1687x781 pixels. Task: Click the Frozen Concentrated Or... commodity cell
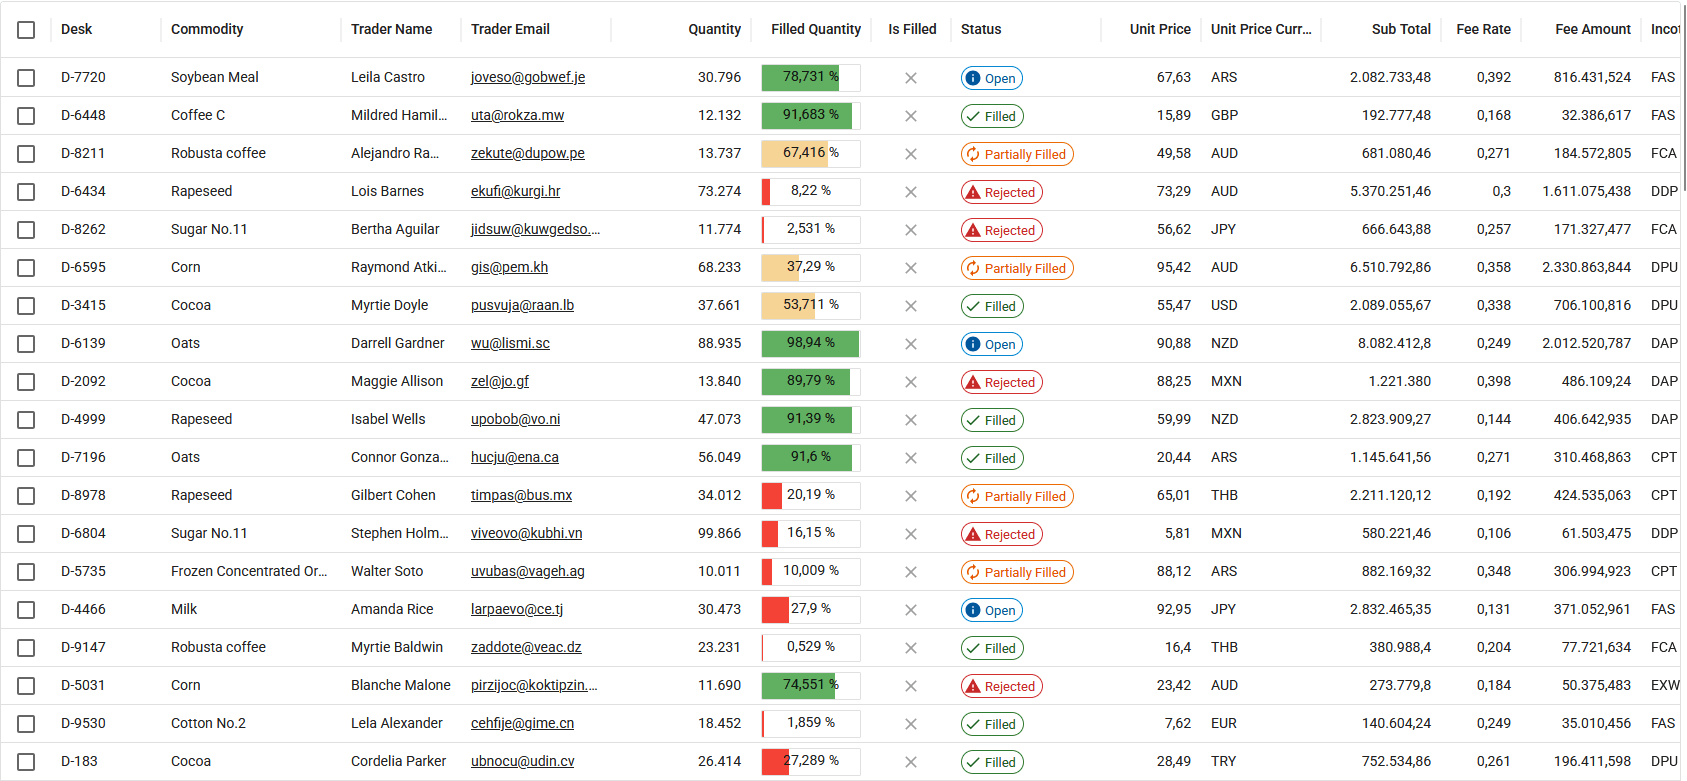[x=249, y=571]
